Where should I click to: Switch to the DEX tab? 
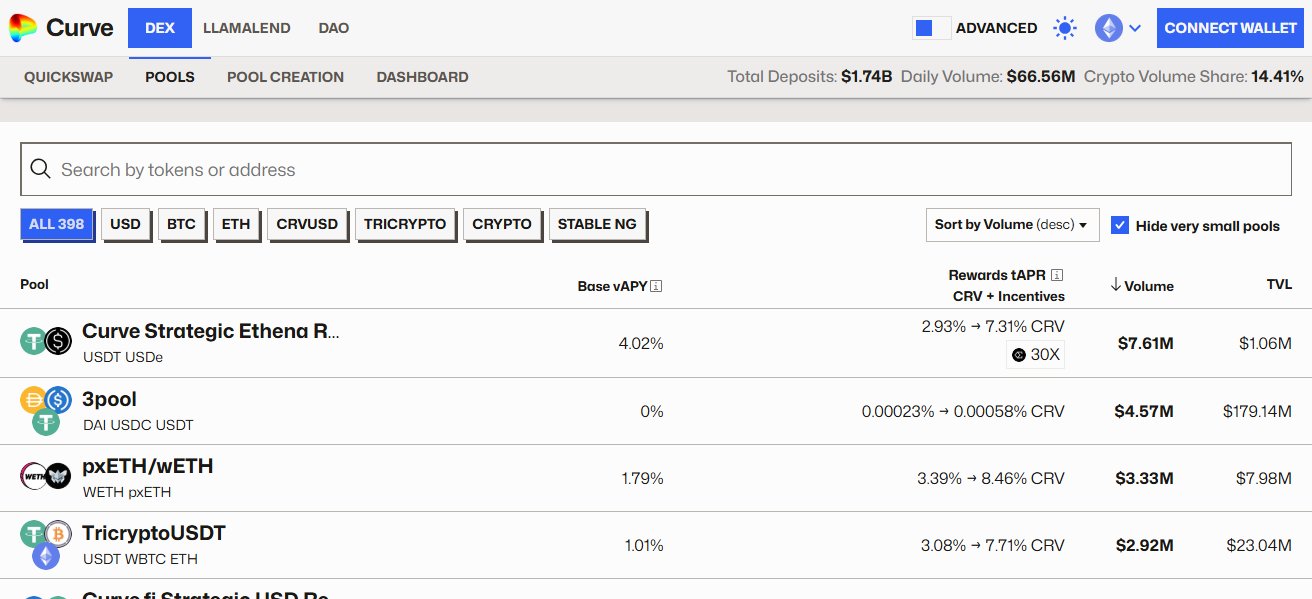click(x=160, y=28)
